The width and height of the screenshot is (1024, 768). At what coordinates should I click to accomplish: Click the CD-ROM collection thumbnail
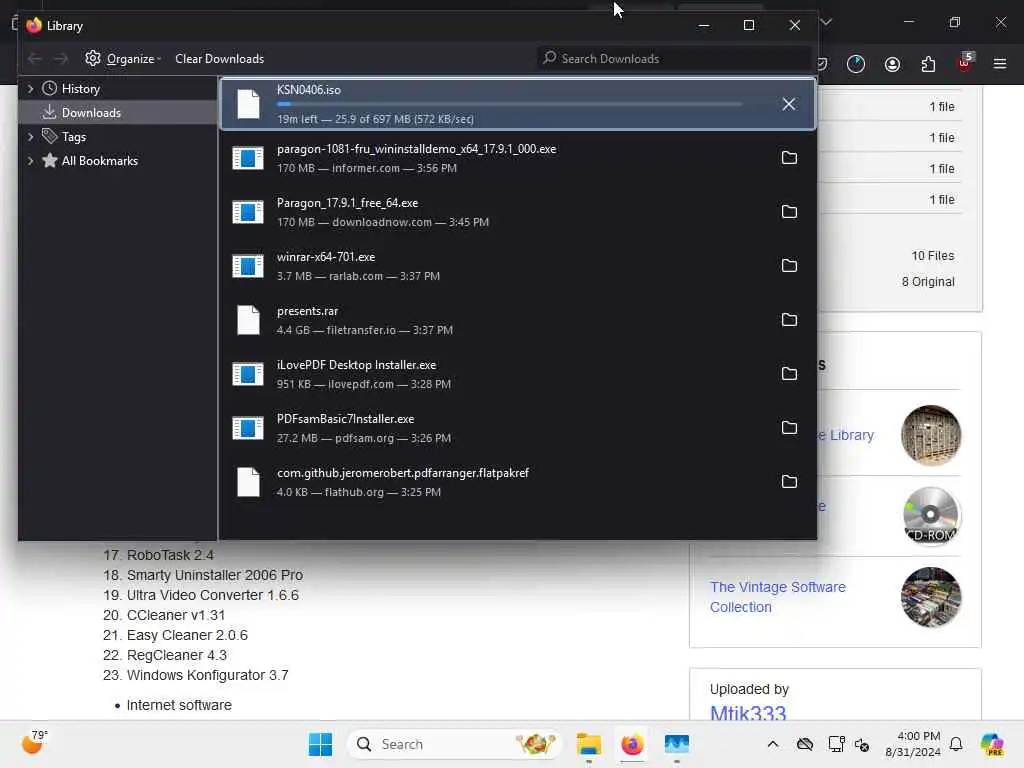point(931,516)
